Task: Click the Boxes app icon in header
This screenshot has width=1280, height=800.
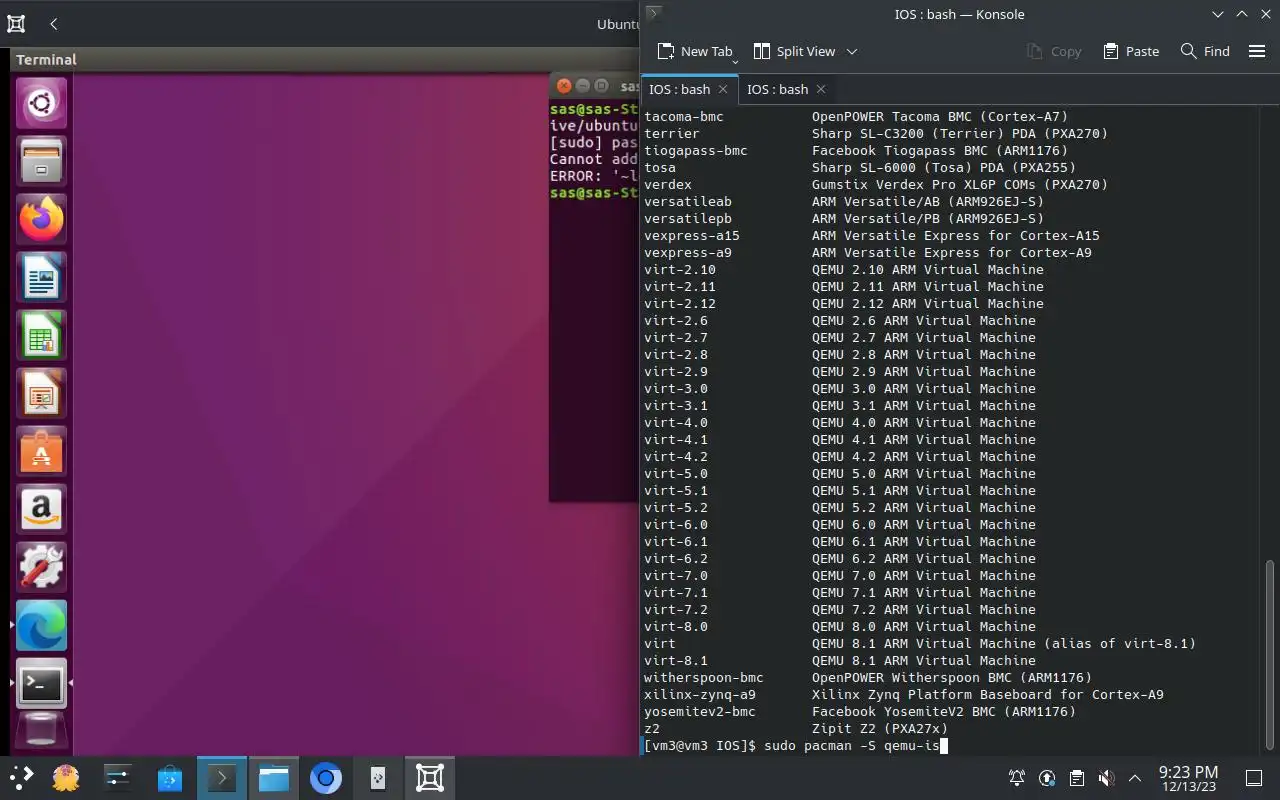Action: click(x=16, y=23)
